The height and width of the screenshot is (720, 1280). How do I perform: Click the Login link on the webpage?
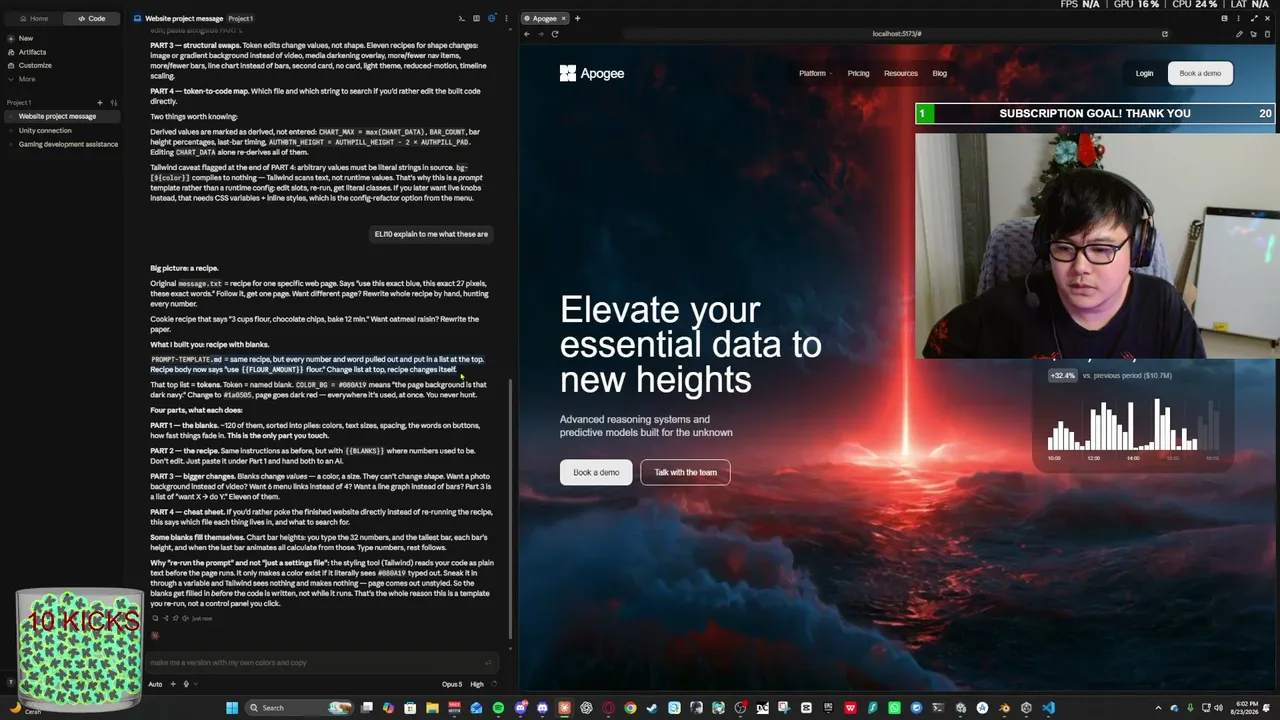tap(1144, 73)
